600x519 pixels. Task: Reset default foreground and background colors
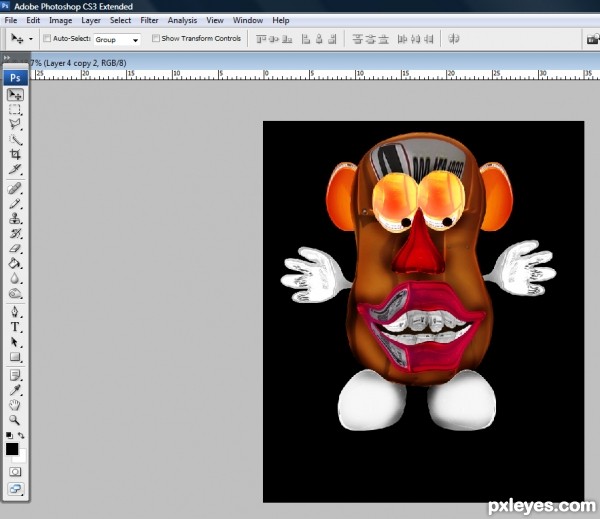click(9, 435)
